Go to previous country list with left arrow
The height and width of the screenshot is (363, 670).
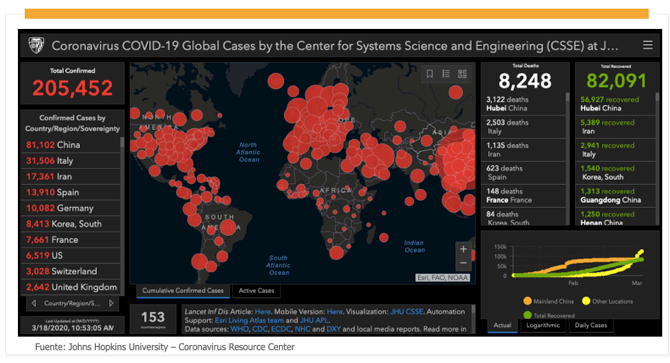click(34, 303)
